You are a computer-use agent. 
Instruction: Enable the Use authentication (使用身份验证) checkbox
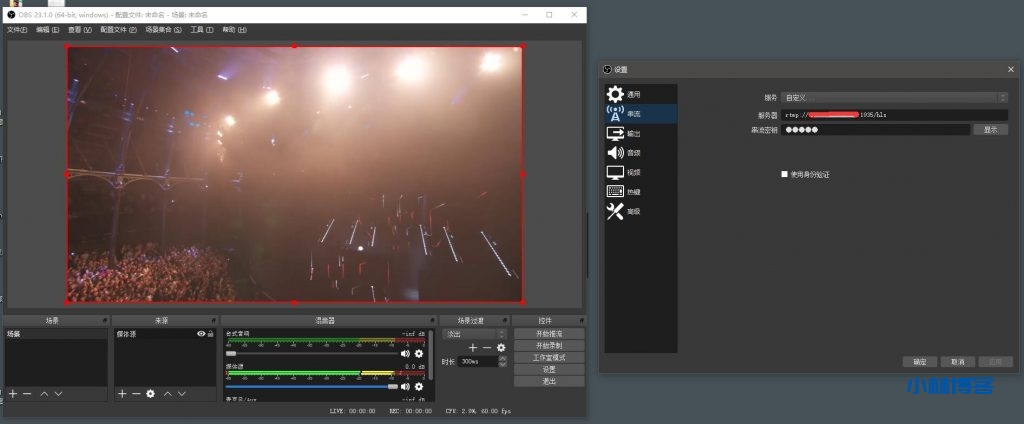(785, 174)
